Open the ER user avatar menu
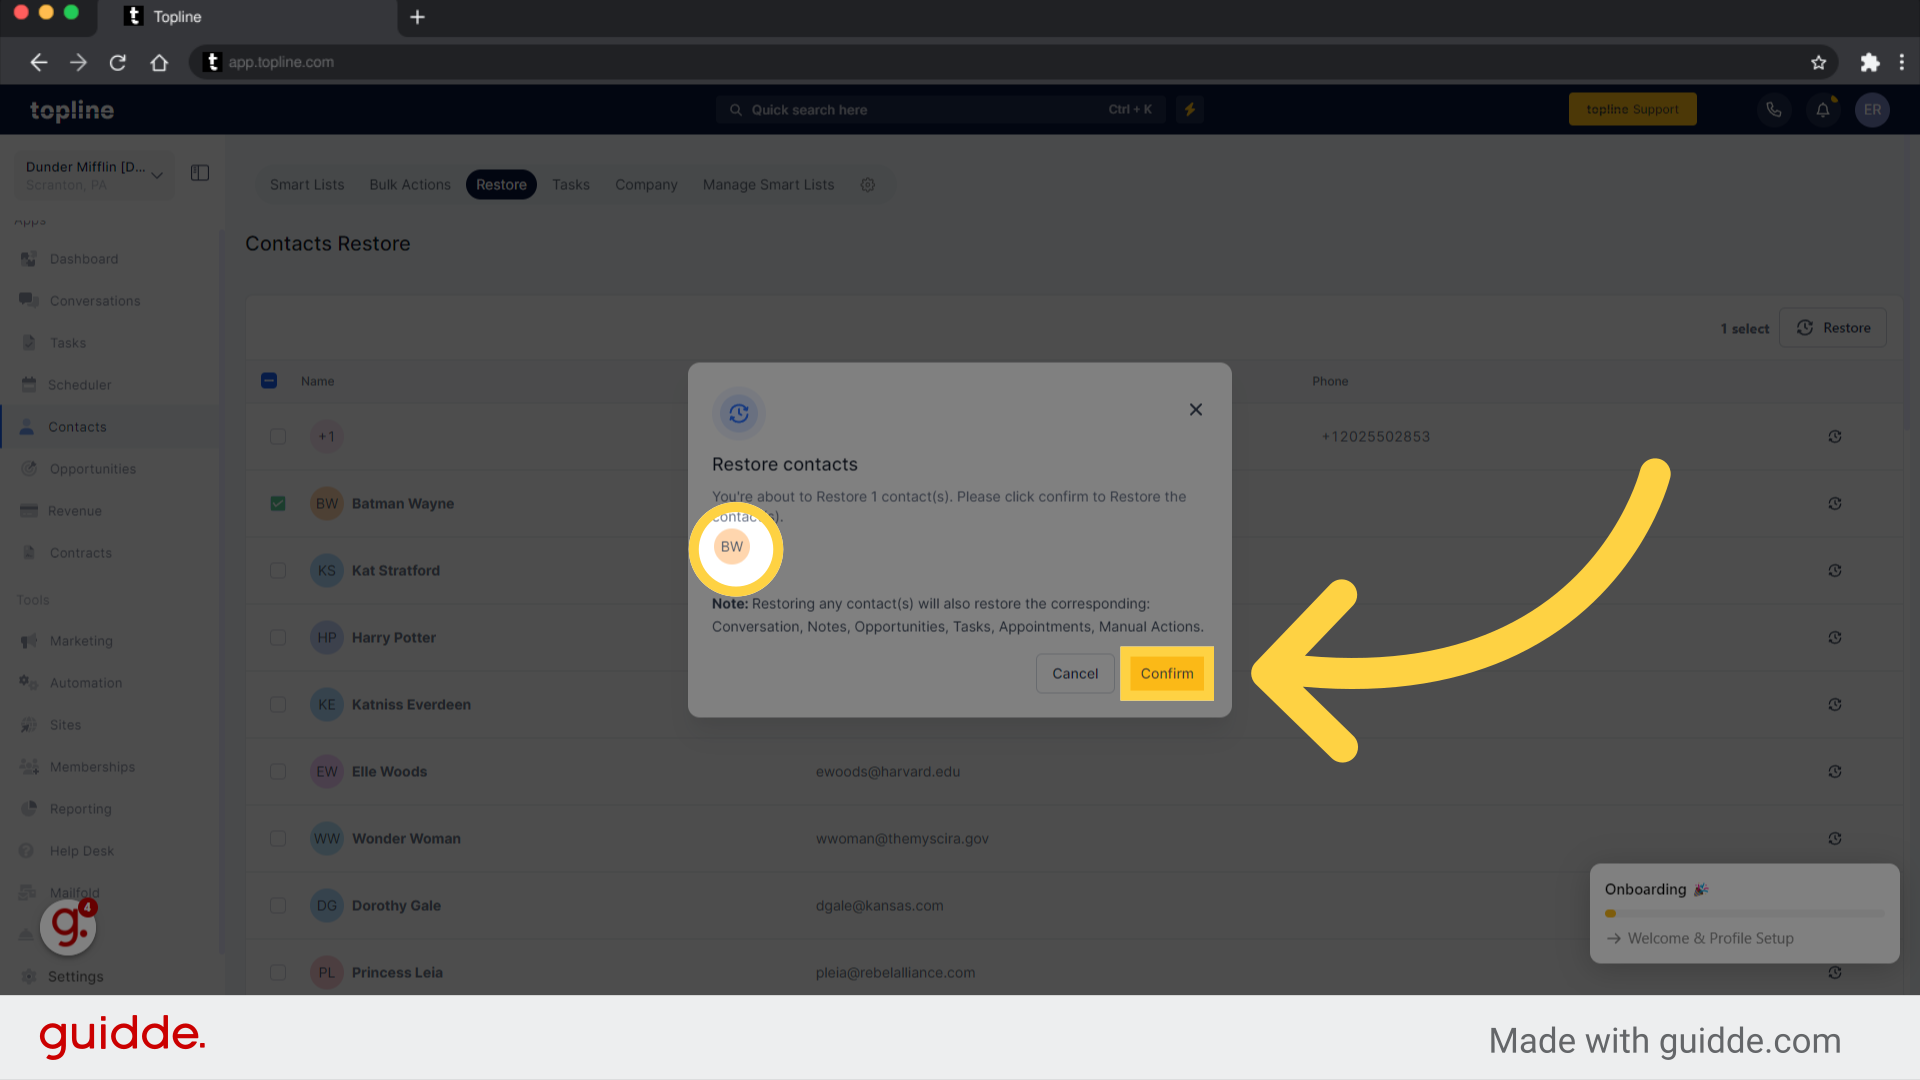The height and width of the screenshot is (1080, 1920). click(1872, 110)
